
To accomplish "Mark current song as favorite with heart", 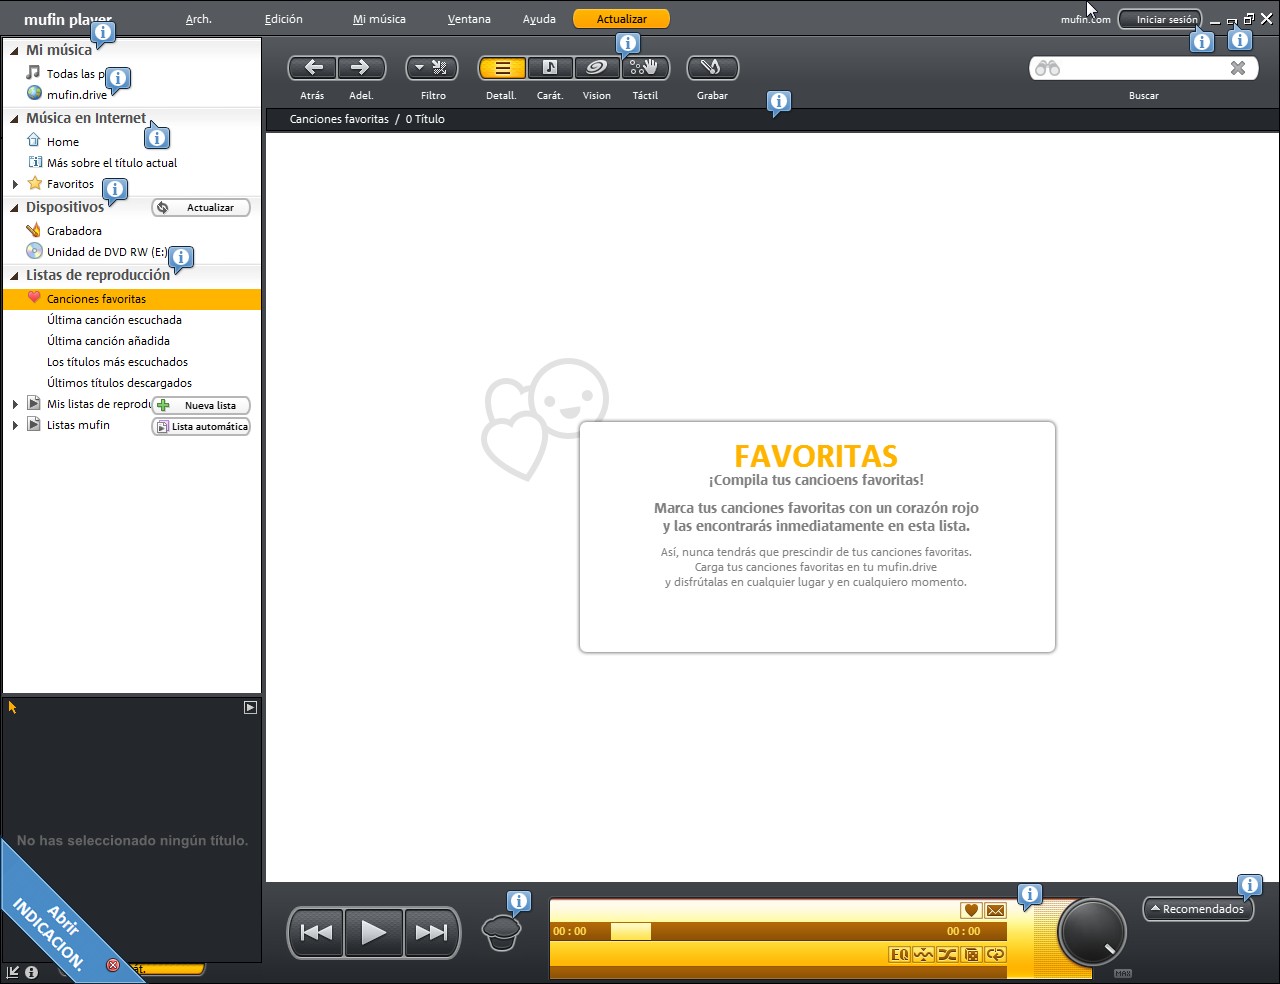I will pyautogui.click(x=971, y=910).
